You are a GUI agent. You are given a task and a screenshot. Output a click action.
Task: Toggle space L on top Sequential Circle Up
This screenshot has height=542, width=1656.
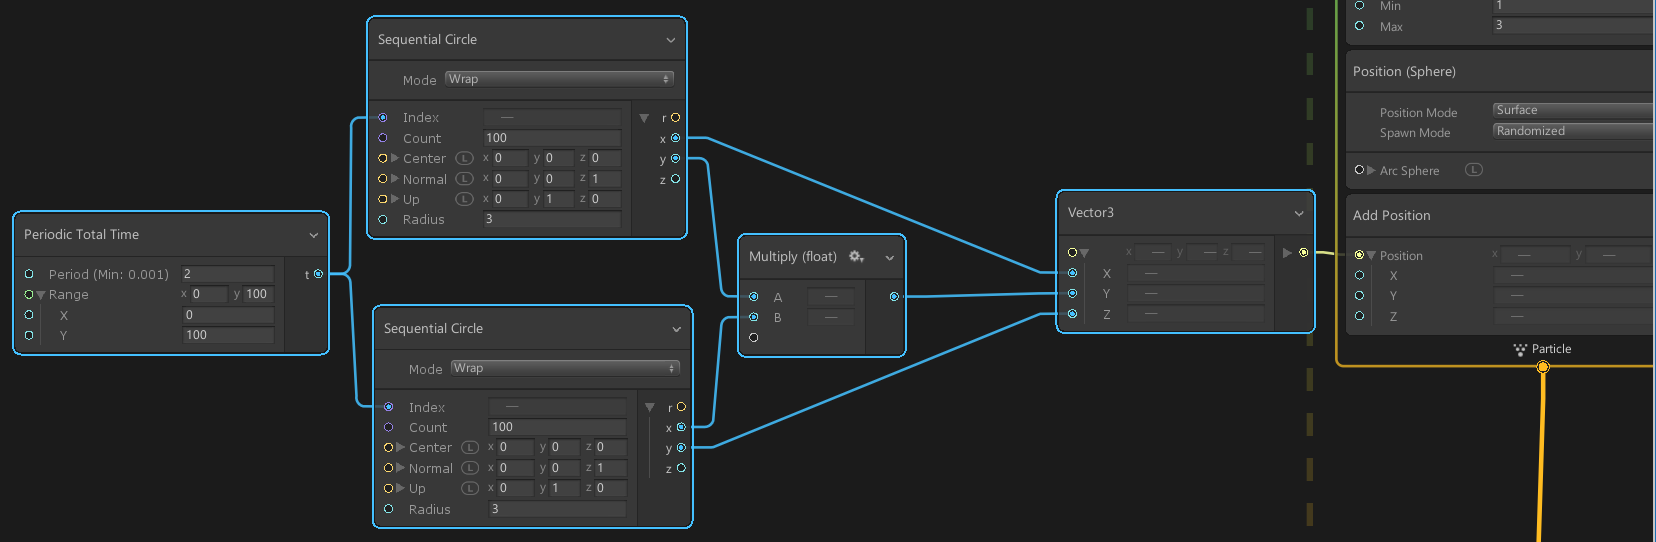(x=464, y=199)
